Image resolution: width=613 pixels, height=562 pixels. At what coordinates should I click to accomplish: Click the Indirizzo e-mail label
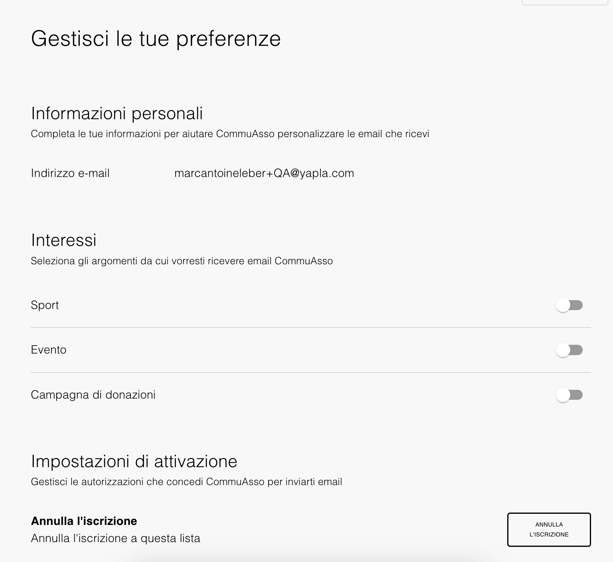[x=70, y=173]
